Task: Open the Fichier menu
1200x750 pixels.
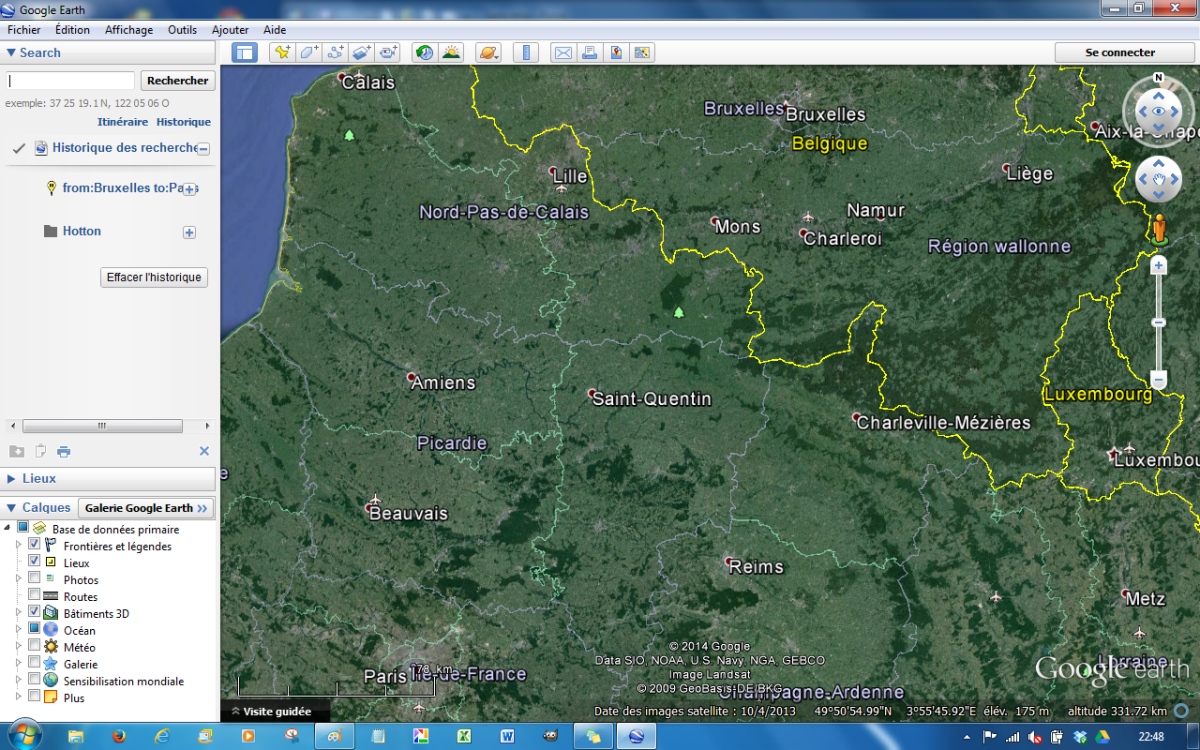Action: pyautogui.click(x=24, y=30)
